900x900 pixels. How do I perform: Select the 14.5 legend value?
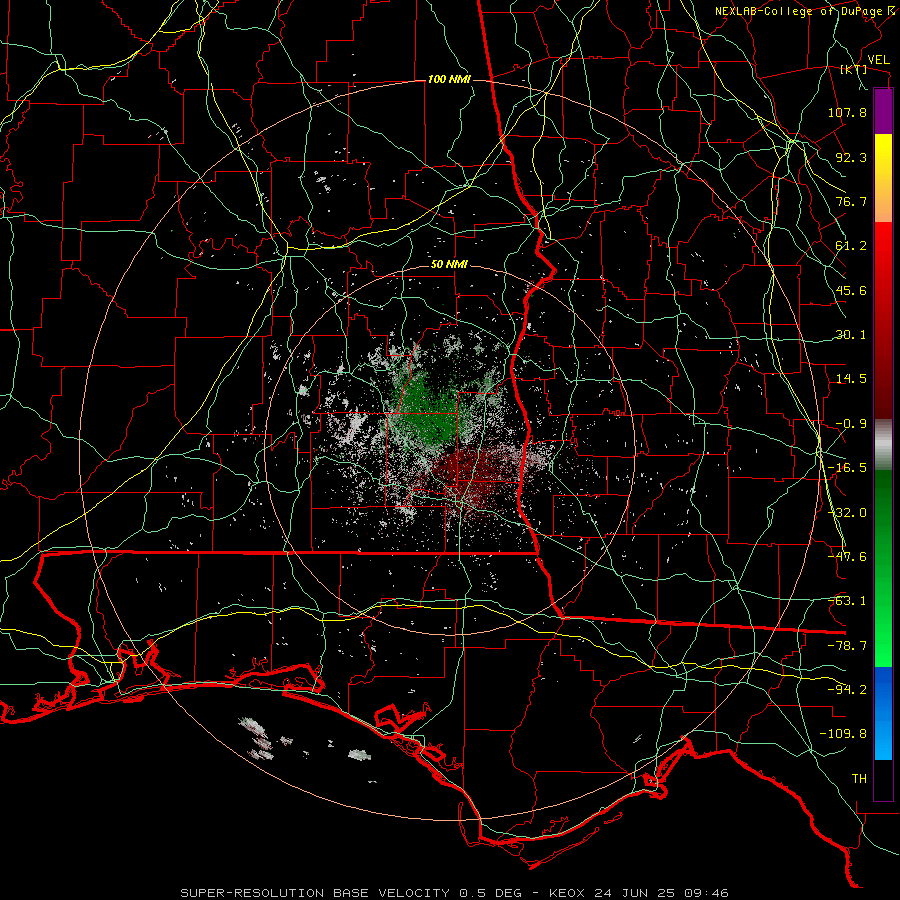(851, 379)
